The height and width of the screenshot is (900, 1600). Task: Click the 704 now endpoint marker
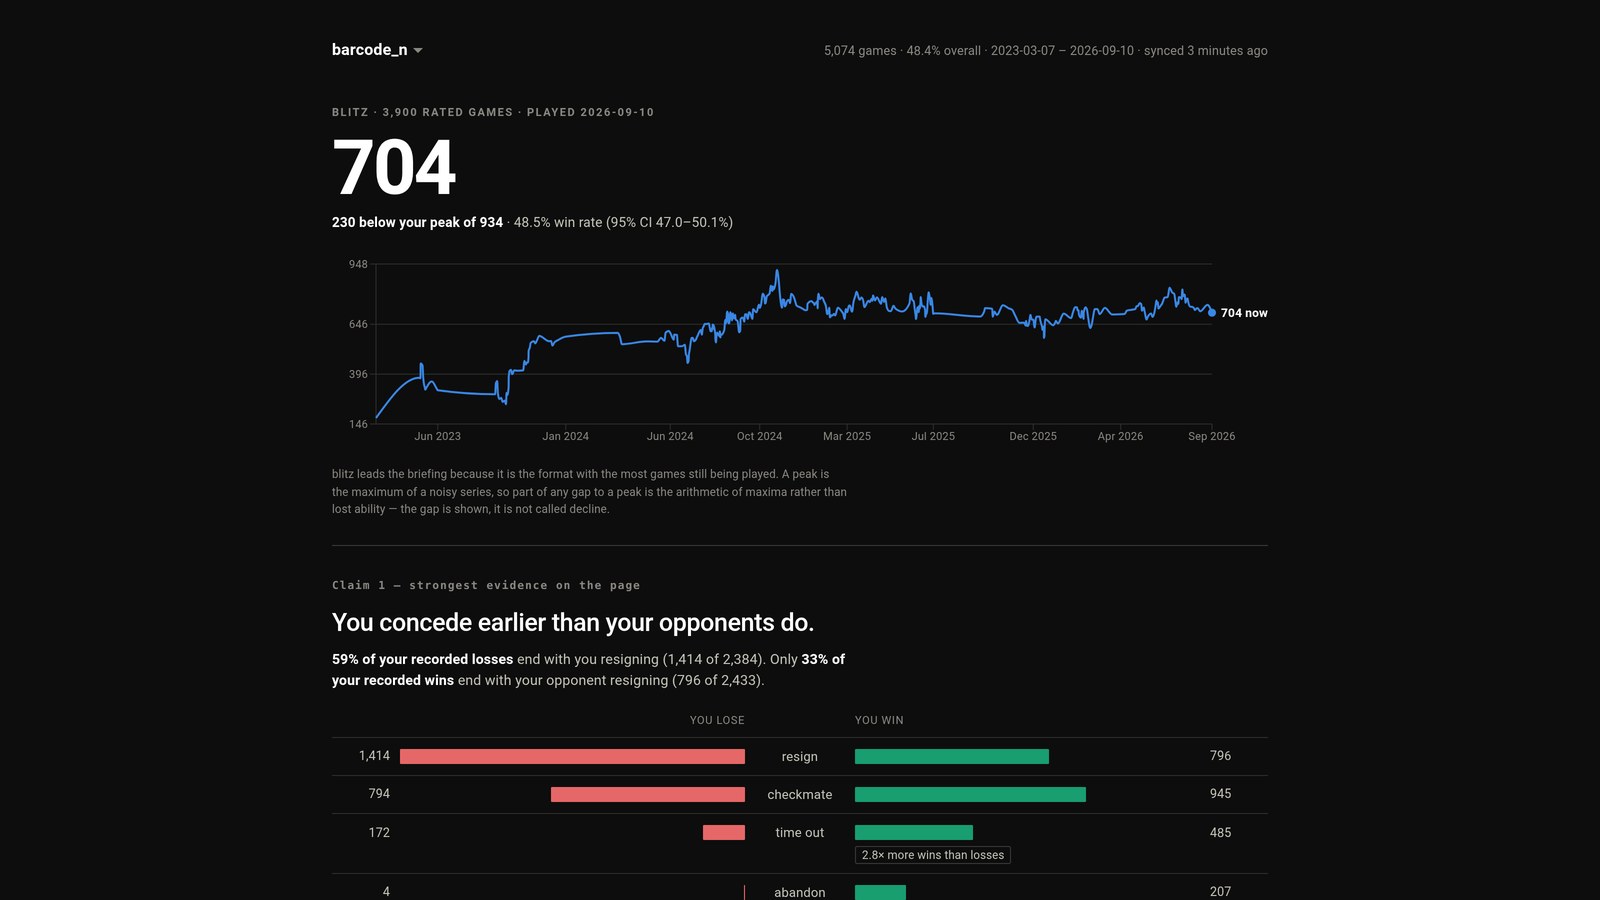click(1212, 313)
